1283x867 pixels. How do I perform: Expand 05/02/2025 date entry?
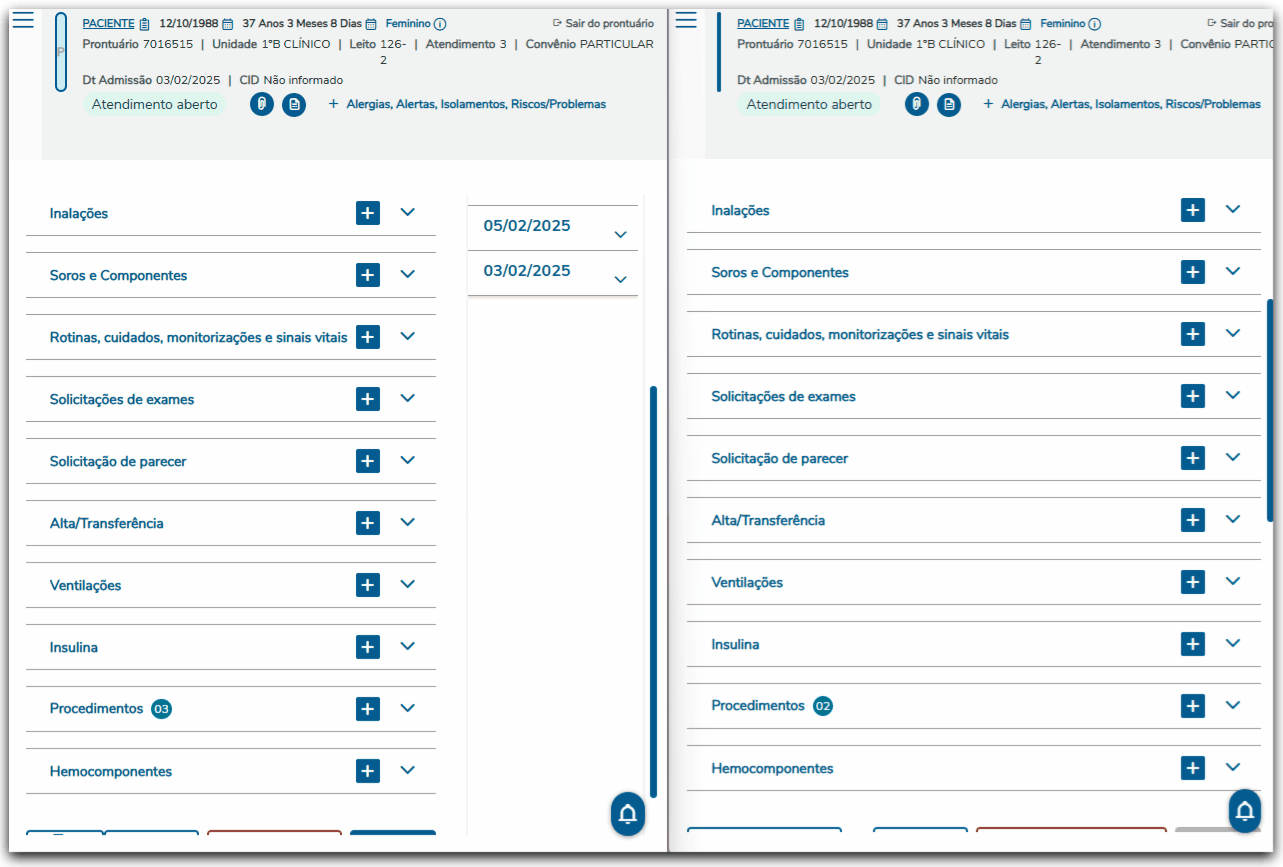point(620,235)
